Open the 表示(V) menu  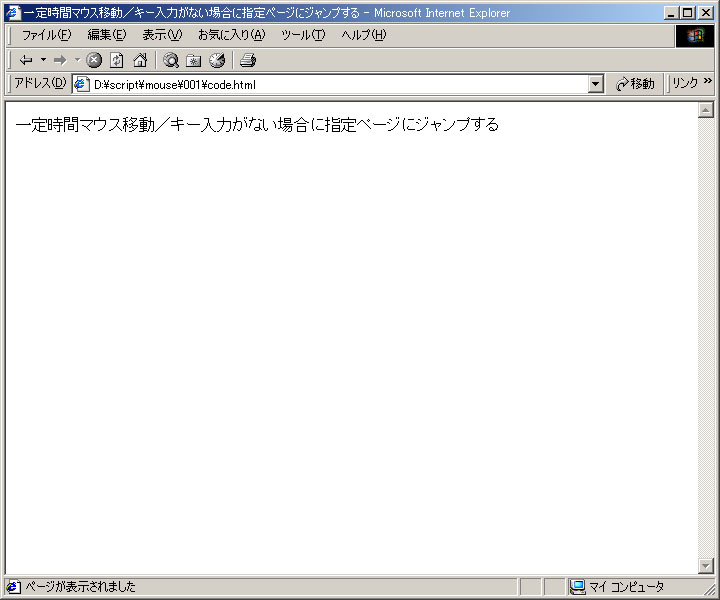[162, 35]
